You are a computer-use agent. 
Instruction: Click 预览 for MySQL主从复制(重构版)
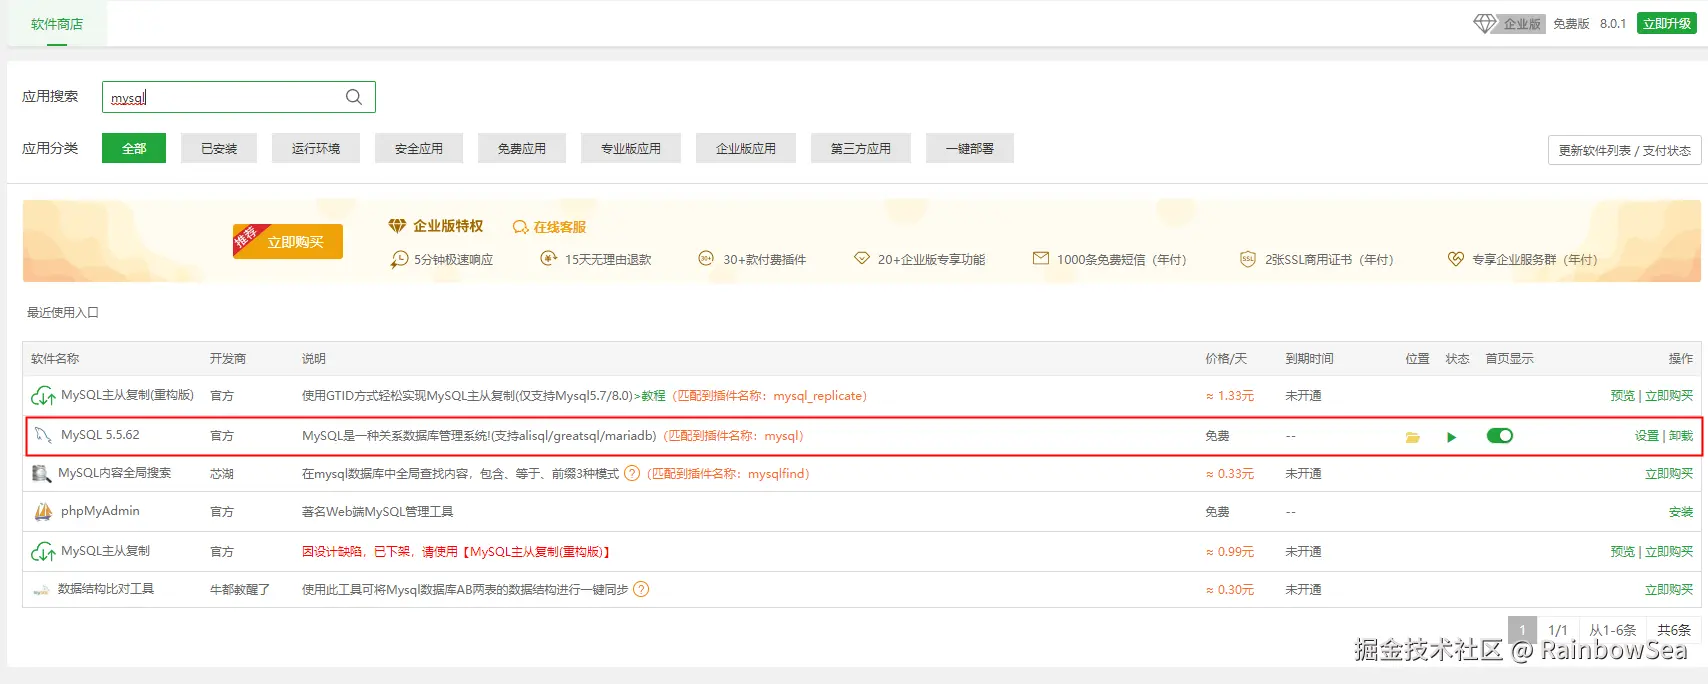point(1623,396)
